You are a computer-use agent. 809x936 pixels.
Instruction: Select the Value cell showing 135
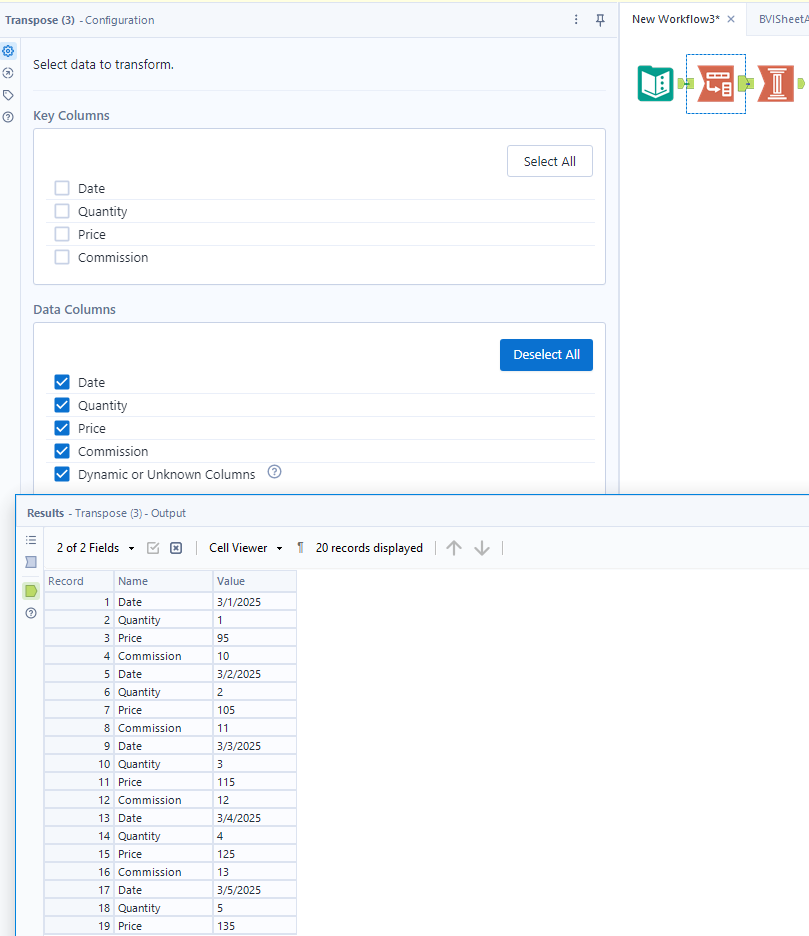[255, 926]
